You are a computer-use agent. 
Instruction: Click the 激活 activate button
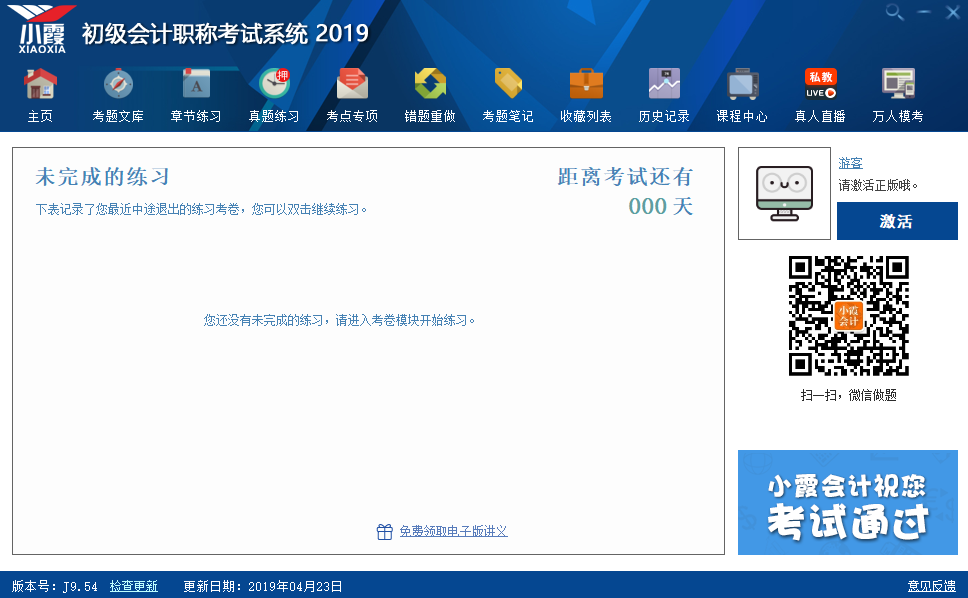tap(897, 221)
